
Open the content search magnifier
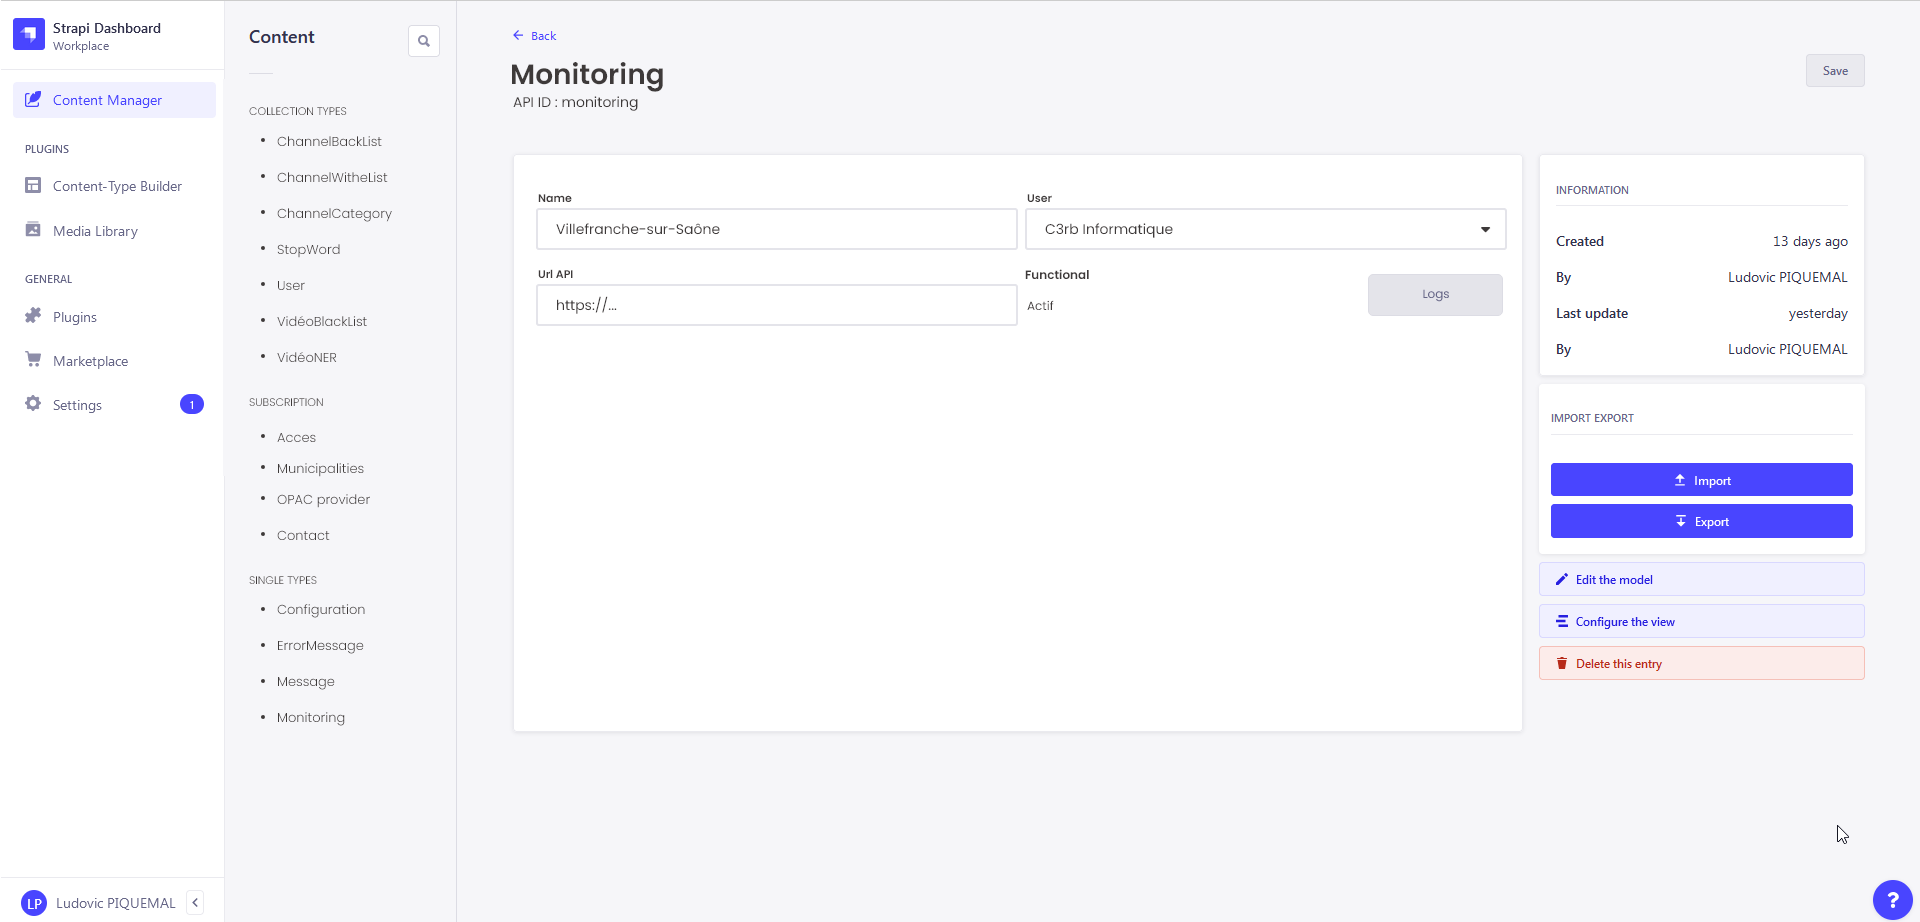point(424,41)
